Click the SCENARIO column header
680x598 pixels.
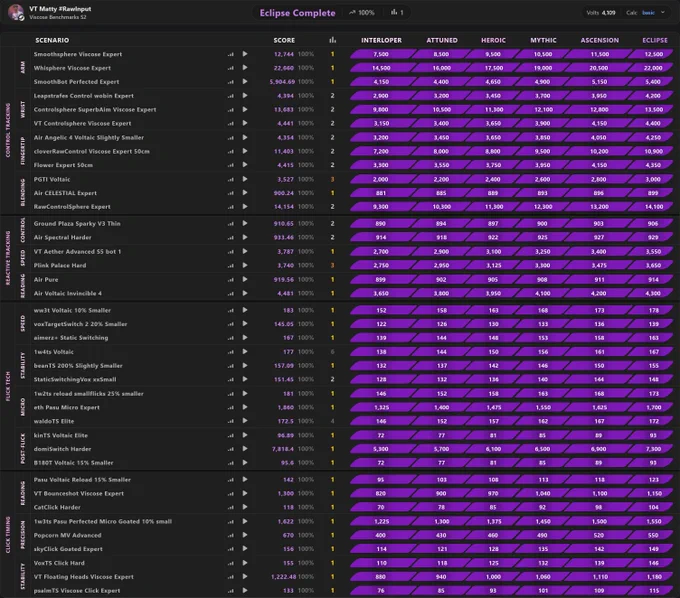52,40
